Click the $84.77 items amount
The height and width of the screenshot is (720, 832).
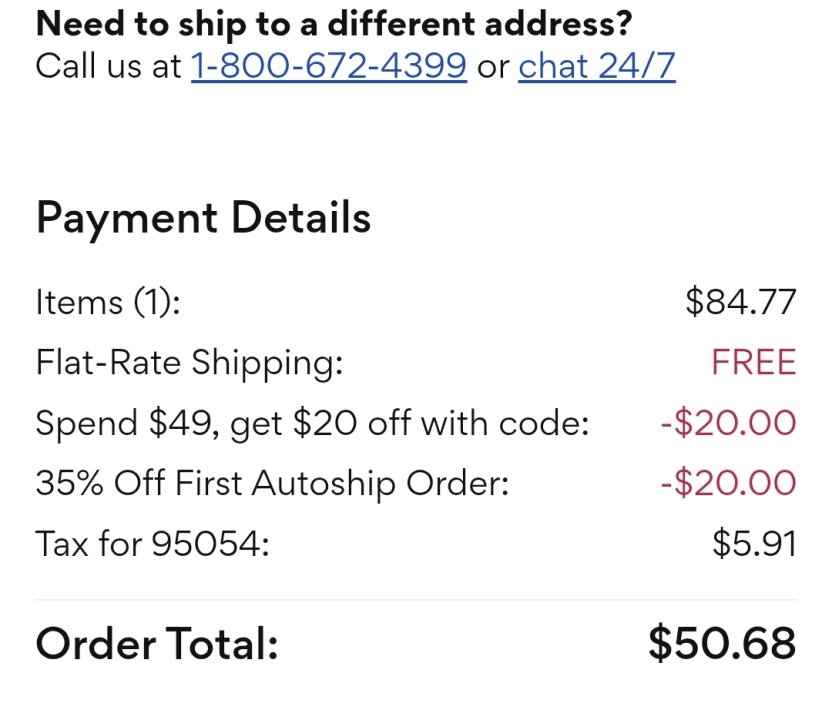[x=740, y=301]
